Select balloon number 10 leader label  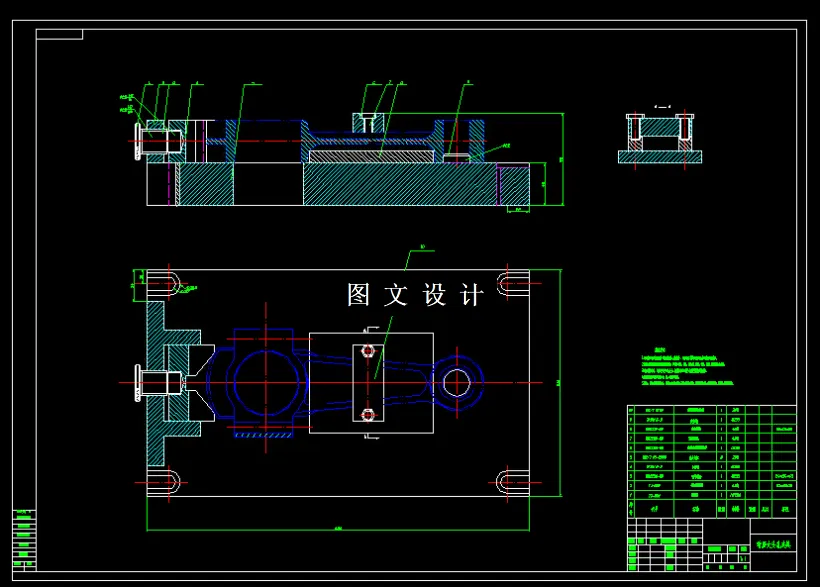[x=423, y=247]
